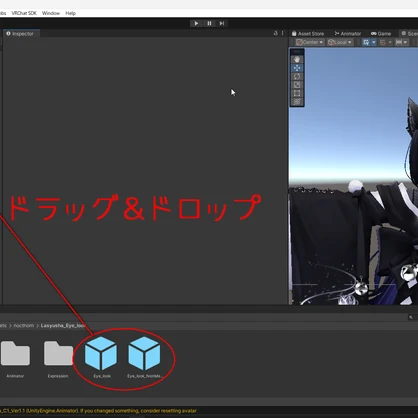Toggle the grid visibility button
Image resolution: width=418 pixels, height=418 pixels.
point(366,42)
